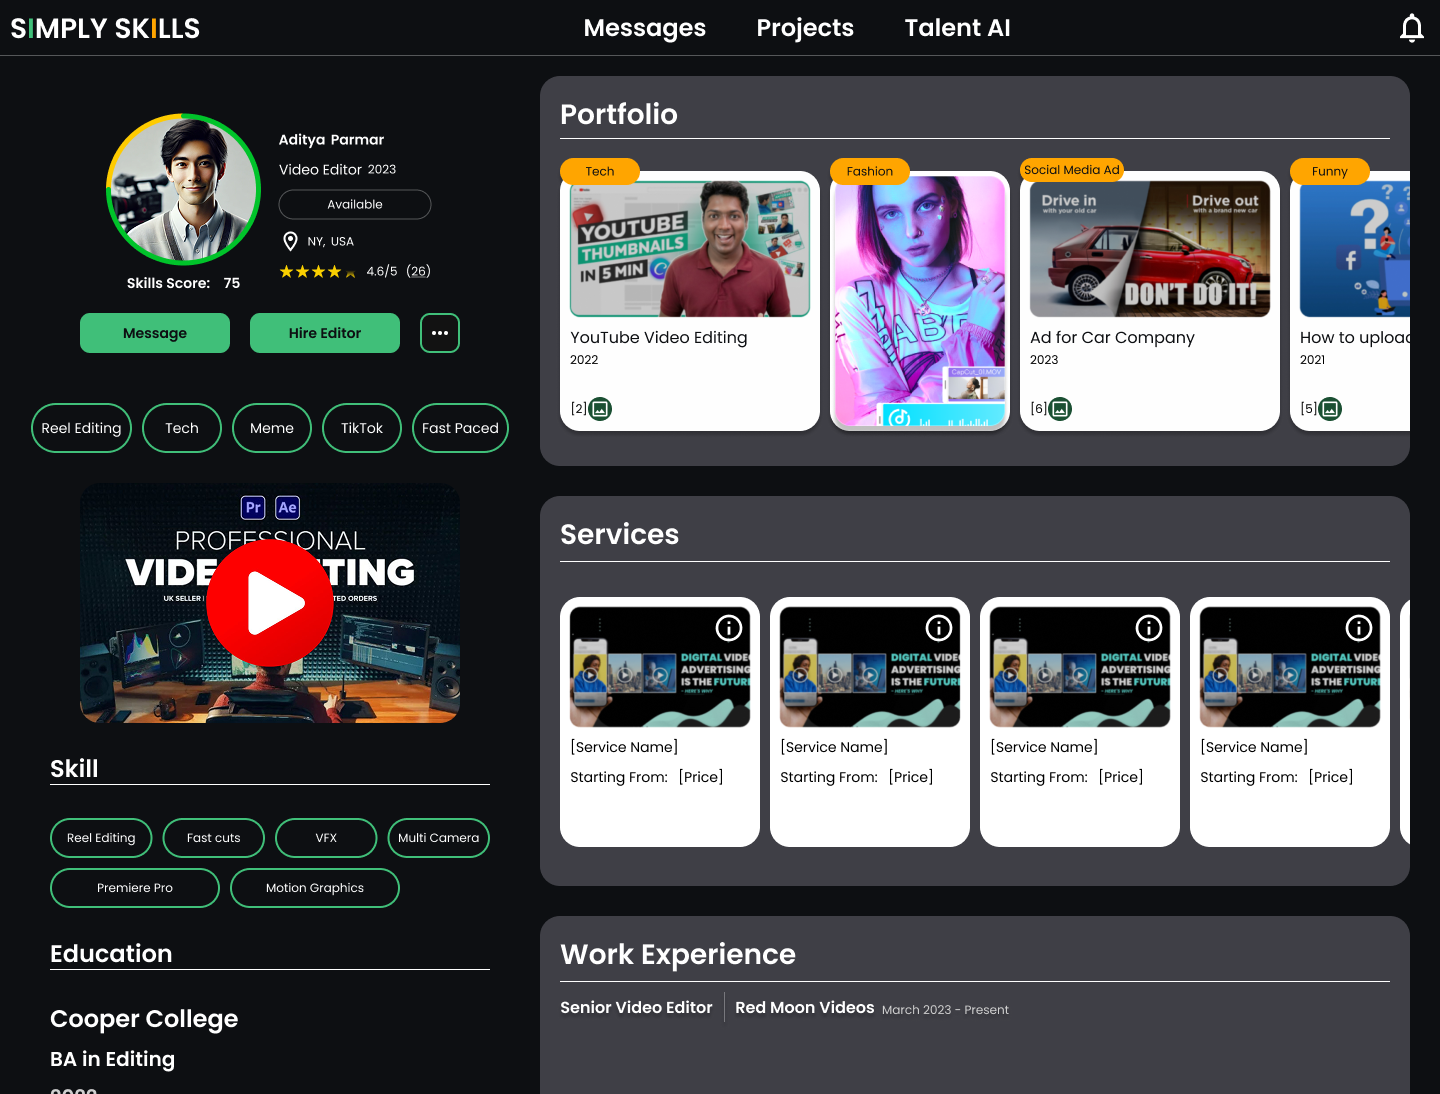This screenshot has height=1094, width=1440.
Task: Open the Projects nav item
Action: (x=805, y=28)
